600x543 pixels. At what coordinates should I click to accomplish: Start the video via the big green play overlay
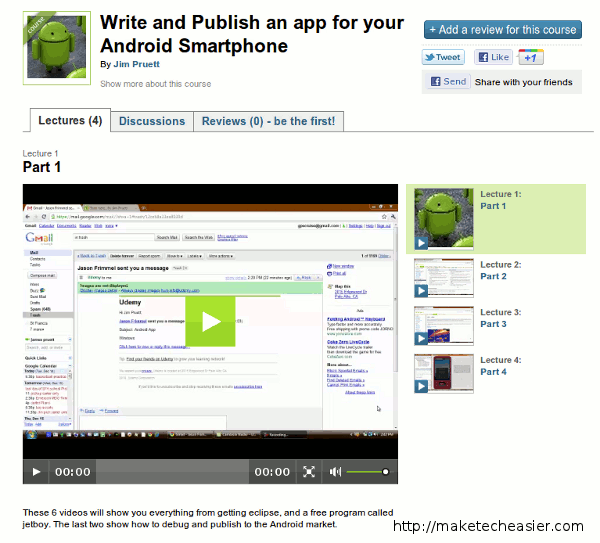(x=210, y=321)
